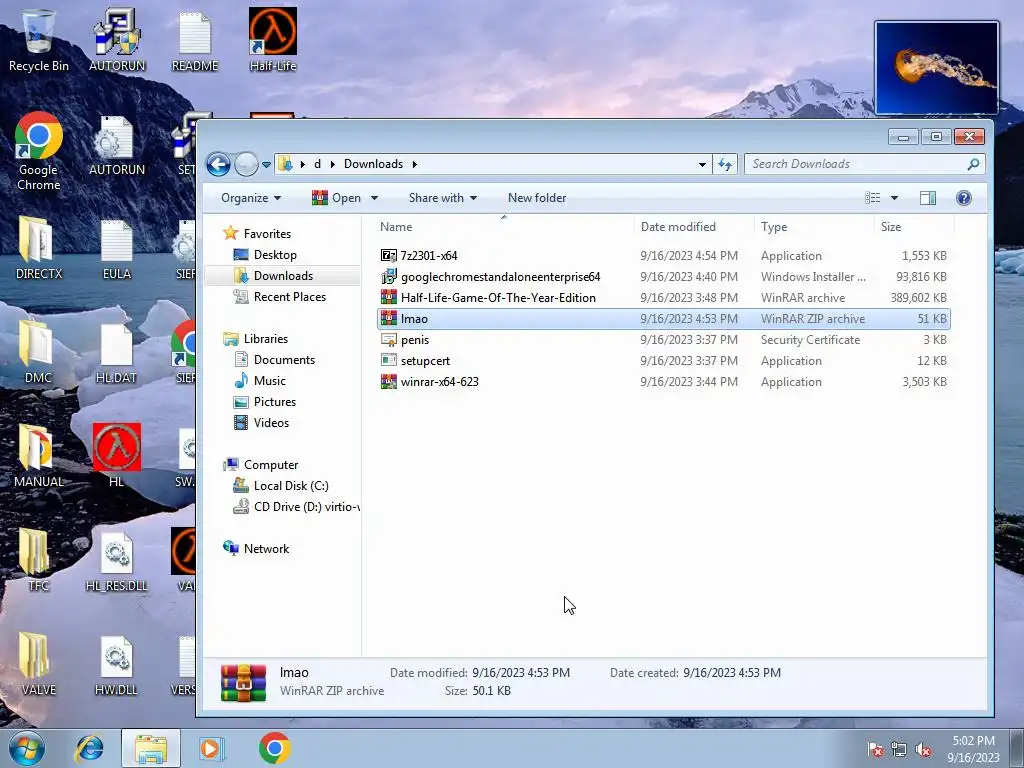Open Explorer help via question mark icon
The image size is (1024, 768).
tap(963, 198)
